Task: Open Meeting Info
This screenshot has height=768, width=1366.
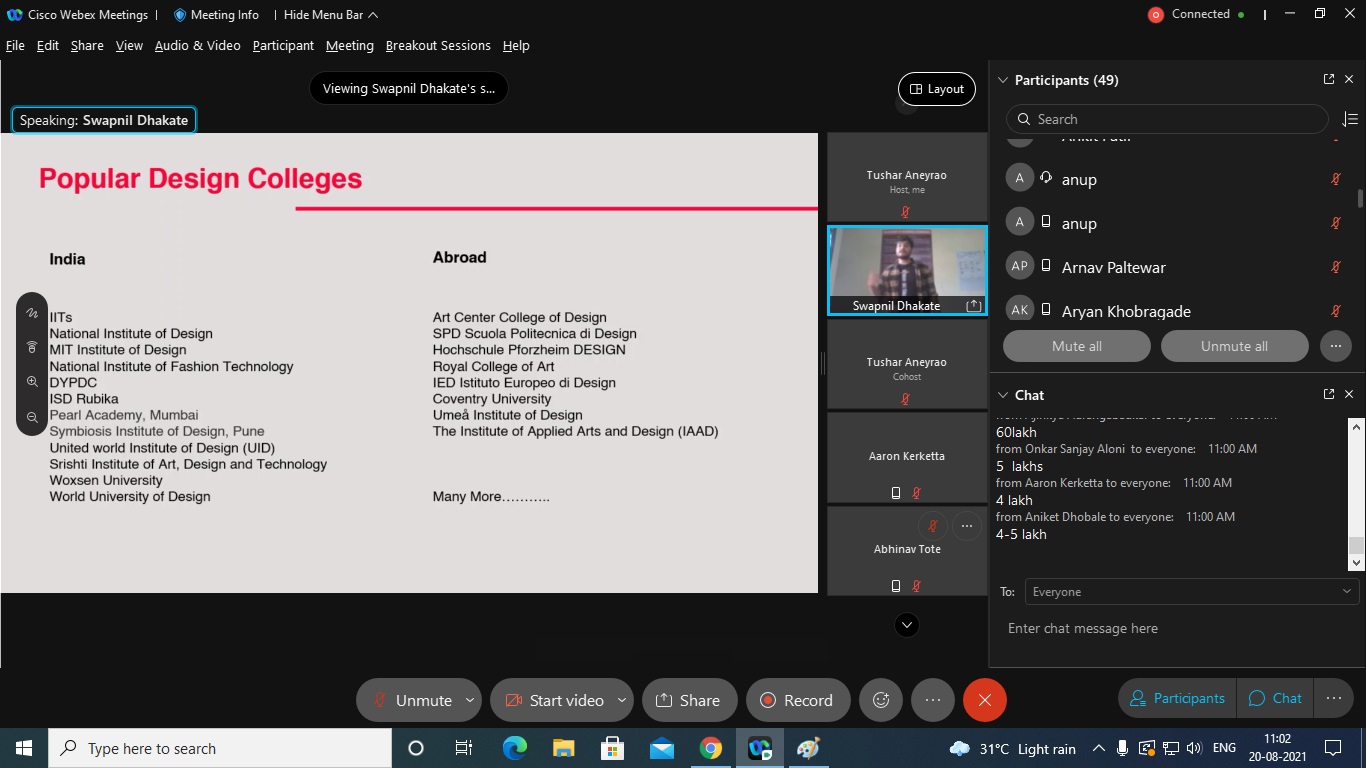Action: pos(216,15)
